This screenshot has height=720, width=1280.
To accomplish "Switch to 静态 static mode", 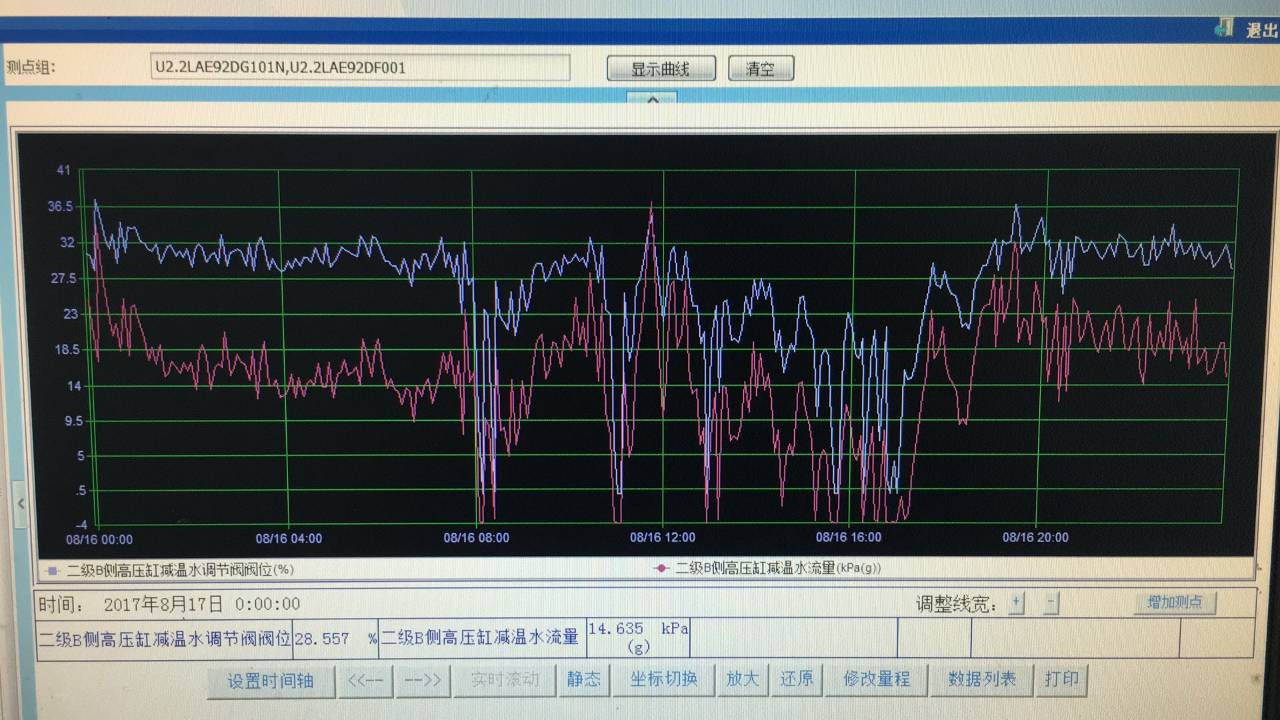I will pos(583,679).
